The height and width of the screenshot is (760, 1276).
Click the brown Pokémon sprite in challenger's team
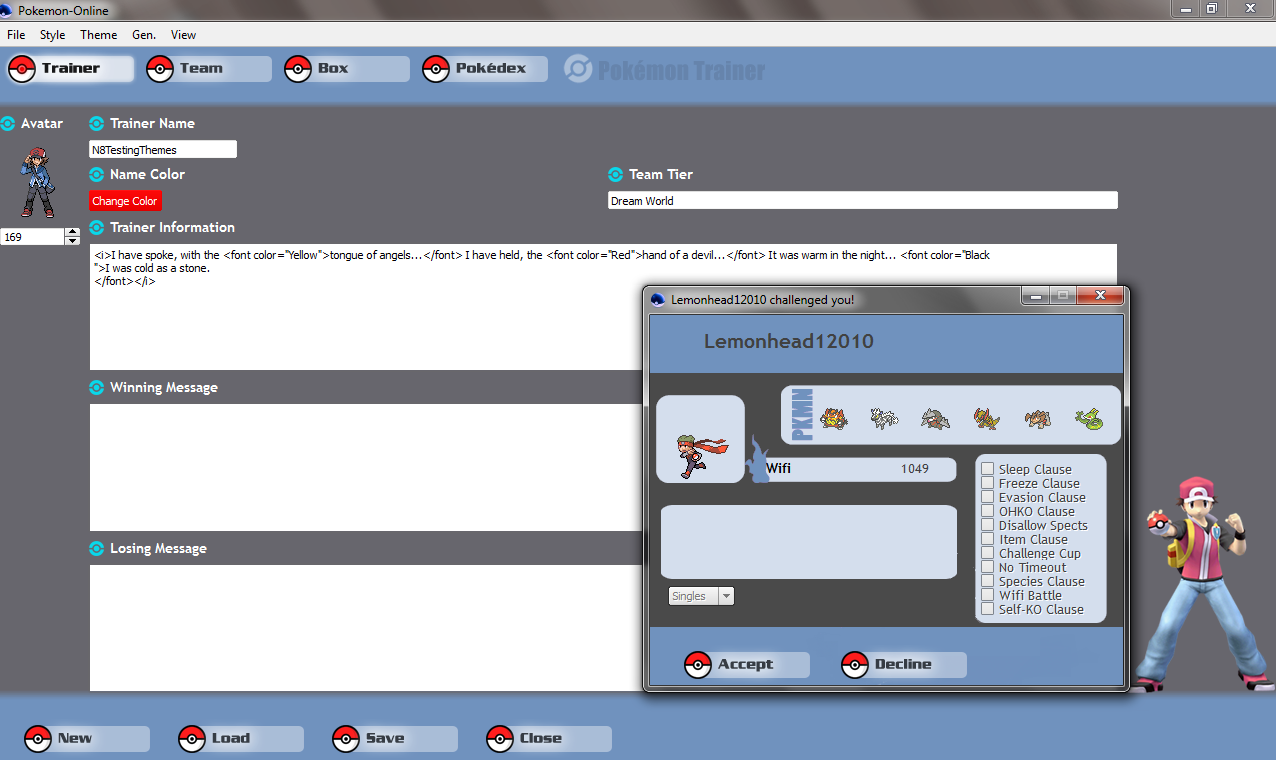1038,418
